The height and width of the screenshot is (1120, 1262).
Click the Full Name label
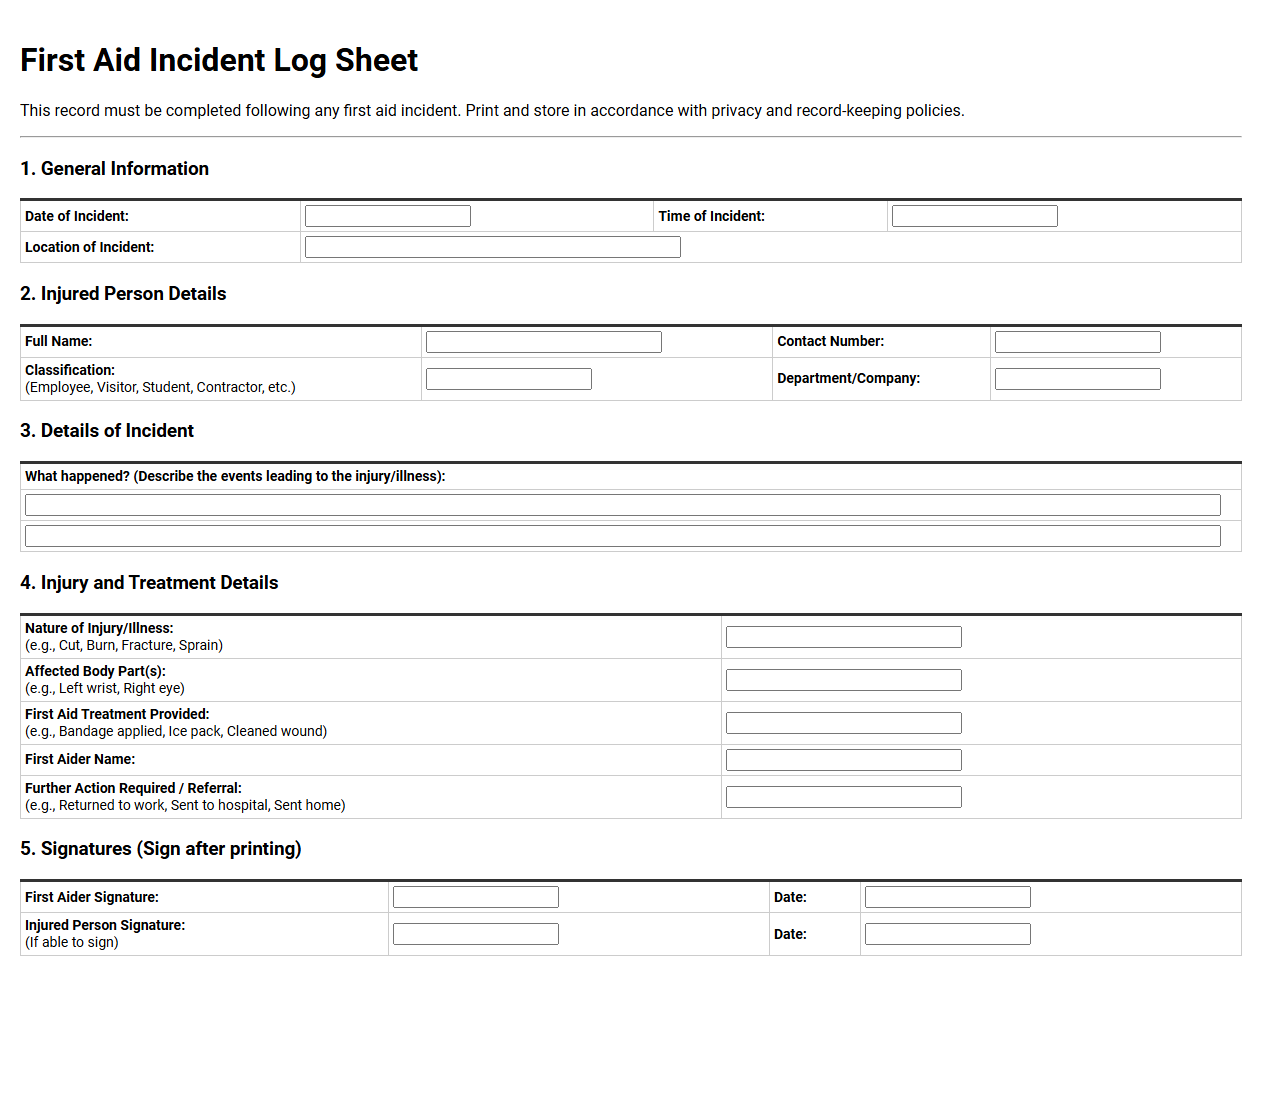59,341
